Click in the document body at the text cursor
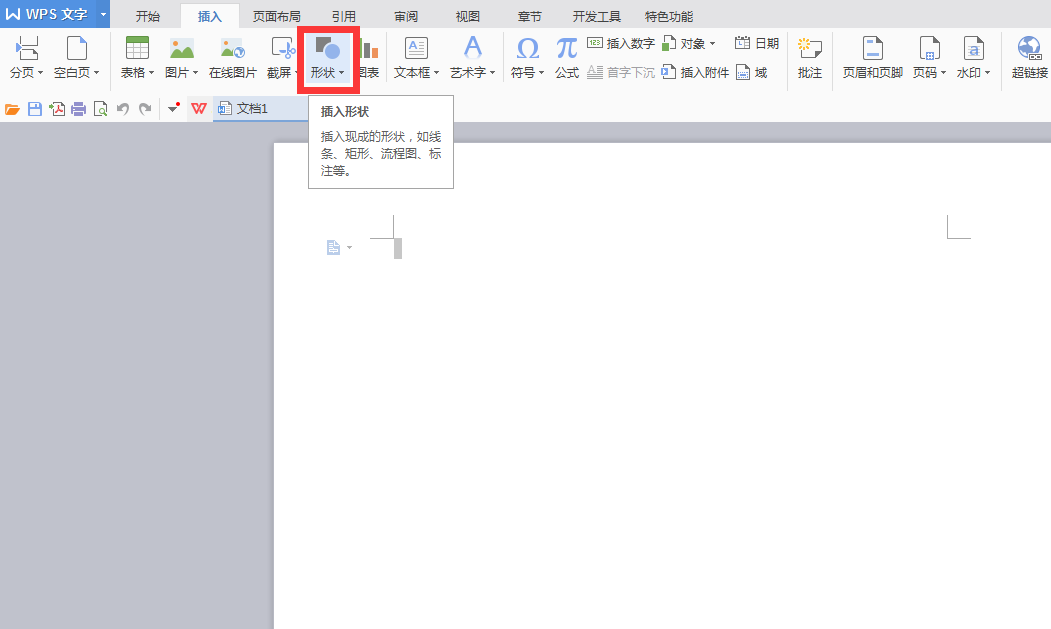The image size is (1051, 629). pos(397,248)
